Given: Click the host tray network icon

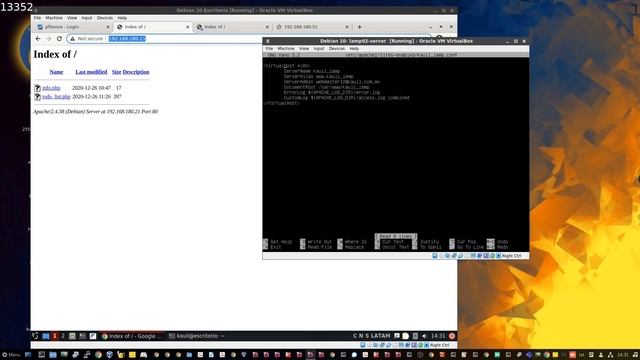Looking at the screenshot, I should [x=610, y=355].
